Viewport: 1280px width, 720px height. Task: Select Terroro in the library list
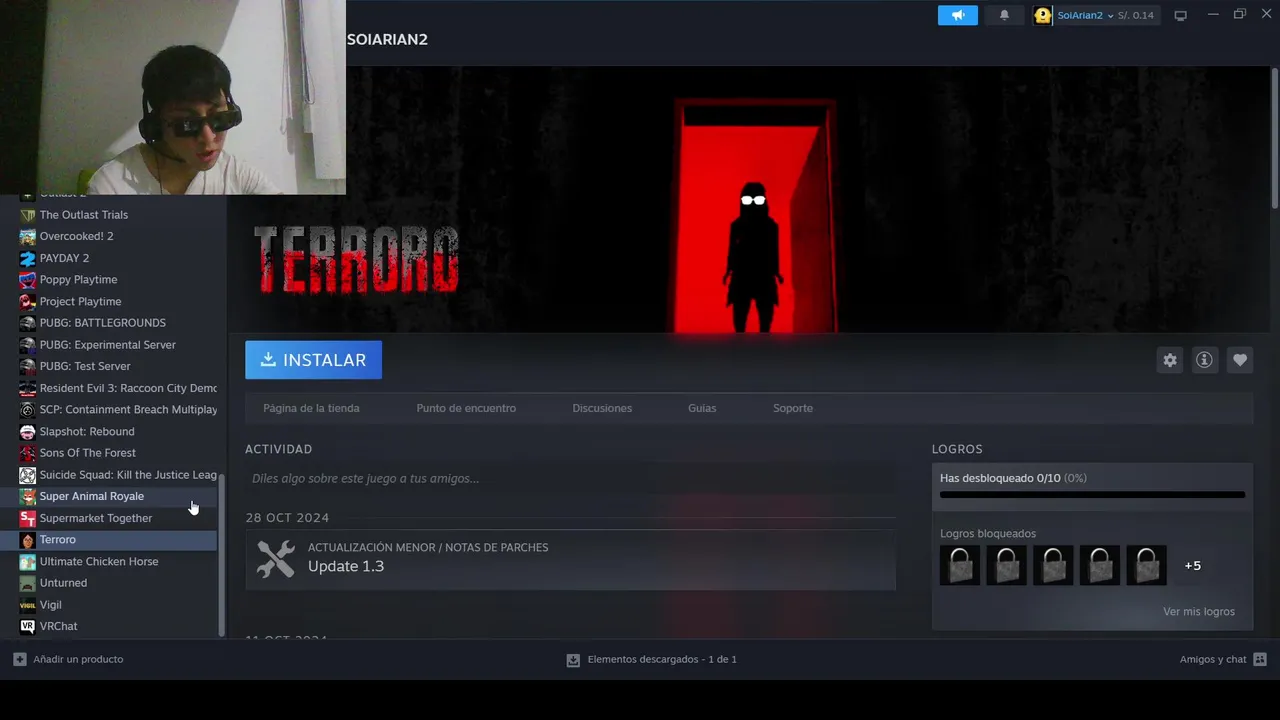tap(118, 540)
